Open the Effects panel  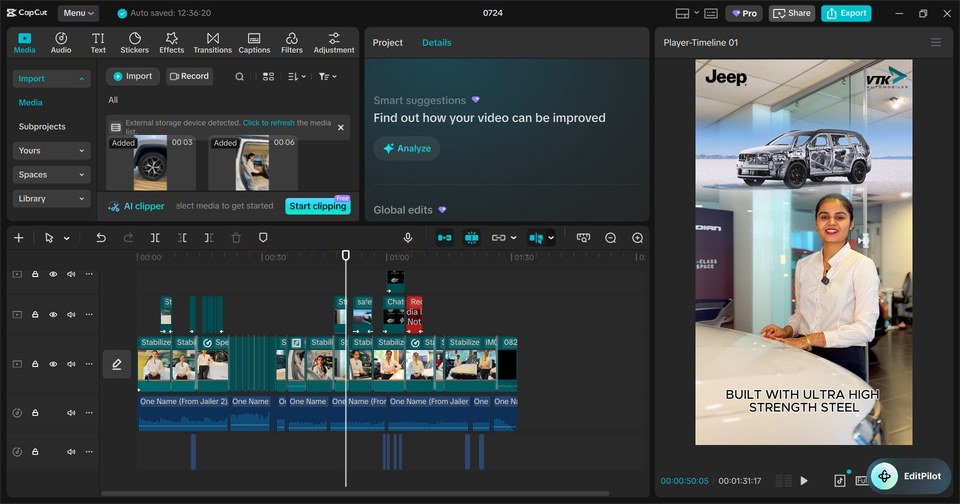click(171, 43)
